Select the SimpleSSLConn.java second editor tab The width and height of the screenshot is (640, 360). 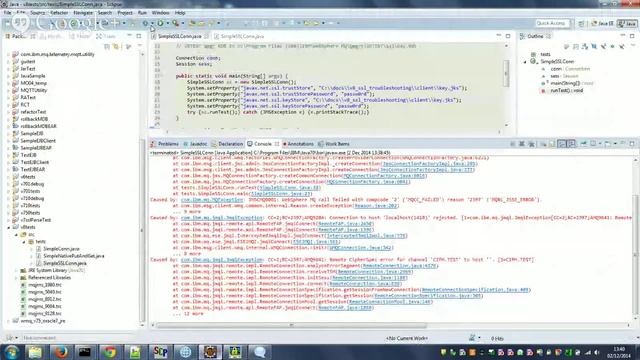pos(239,36)
